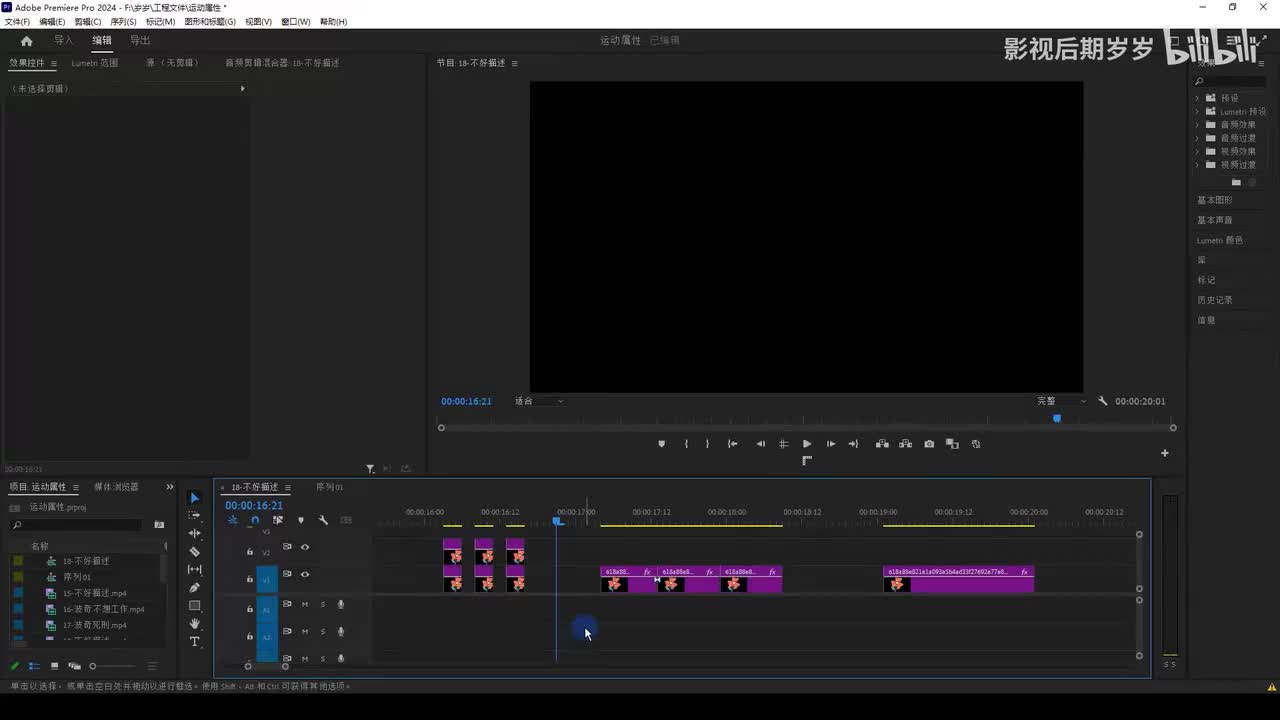Show hidden Project panel tabs chevron
Image resolution: width=1280 pixels, height=720 pixels.
(170, 487)
